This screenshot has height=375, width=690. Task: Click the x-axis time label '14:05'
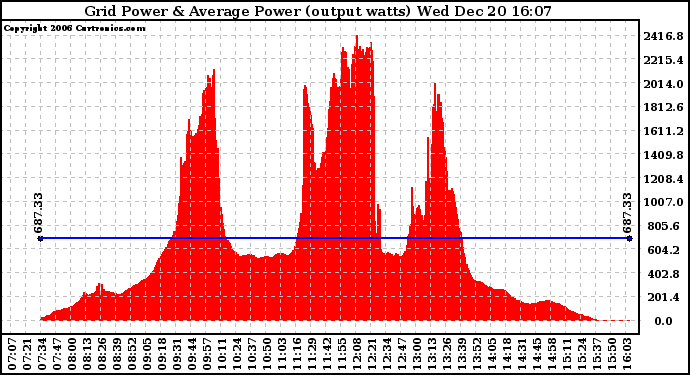[x=492, y=354]
